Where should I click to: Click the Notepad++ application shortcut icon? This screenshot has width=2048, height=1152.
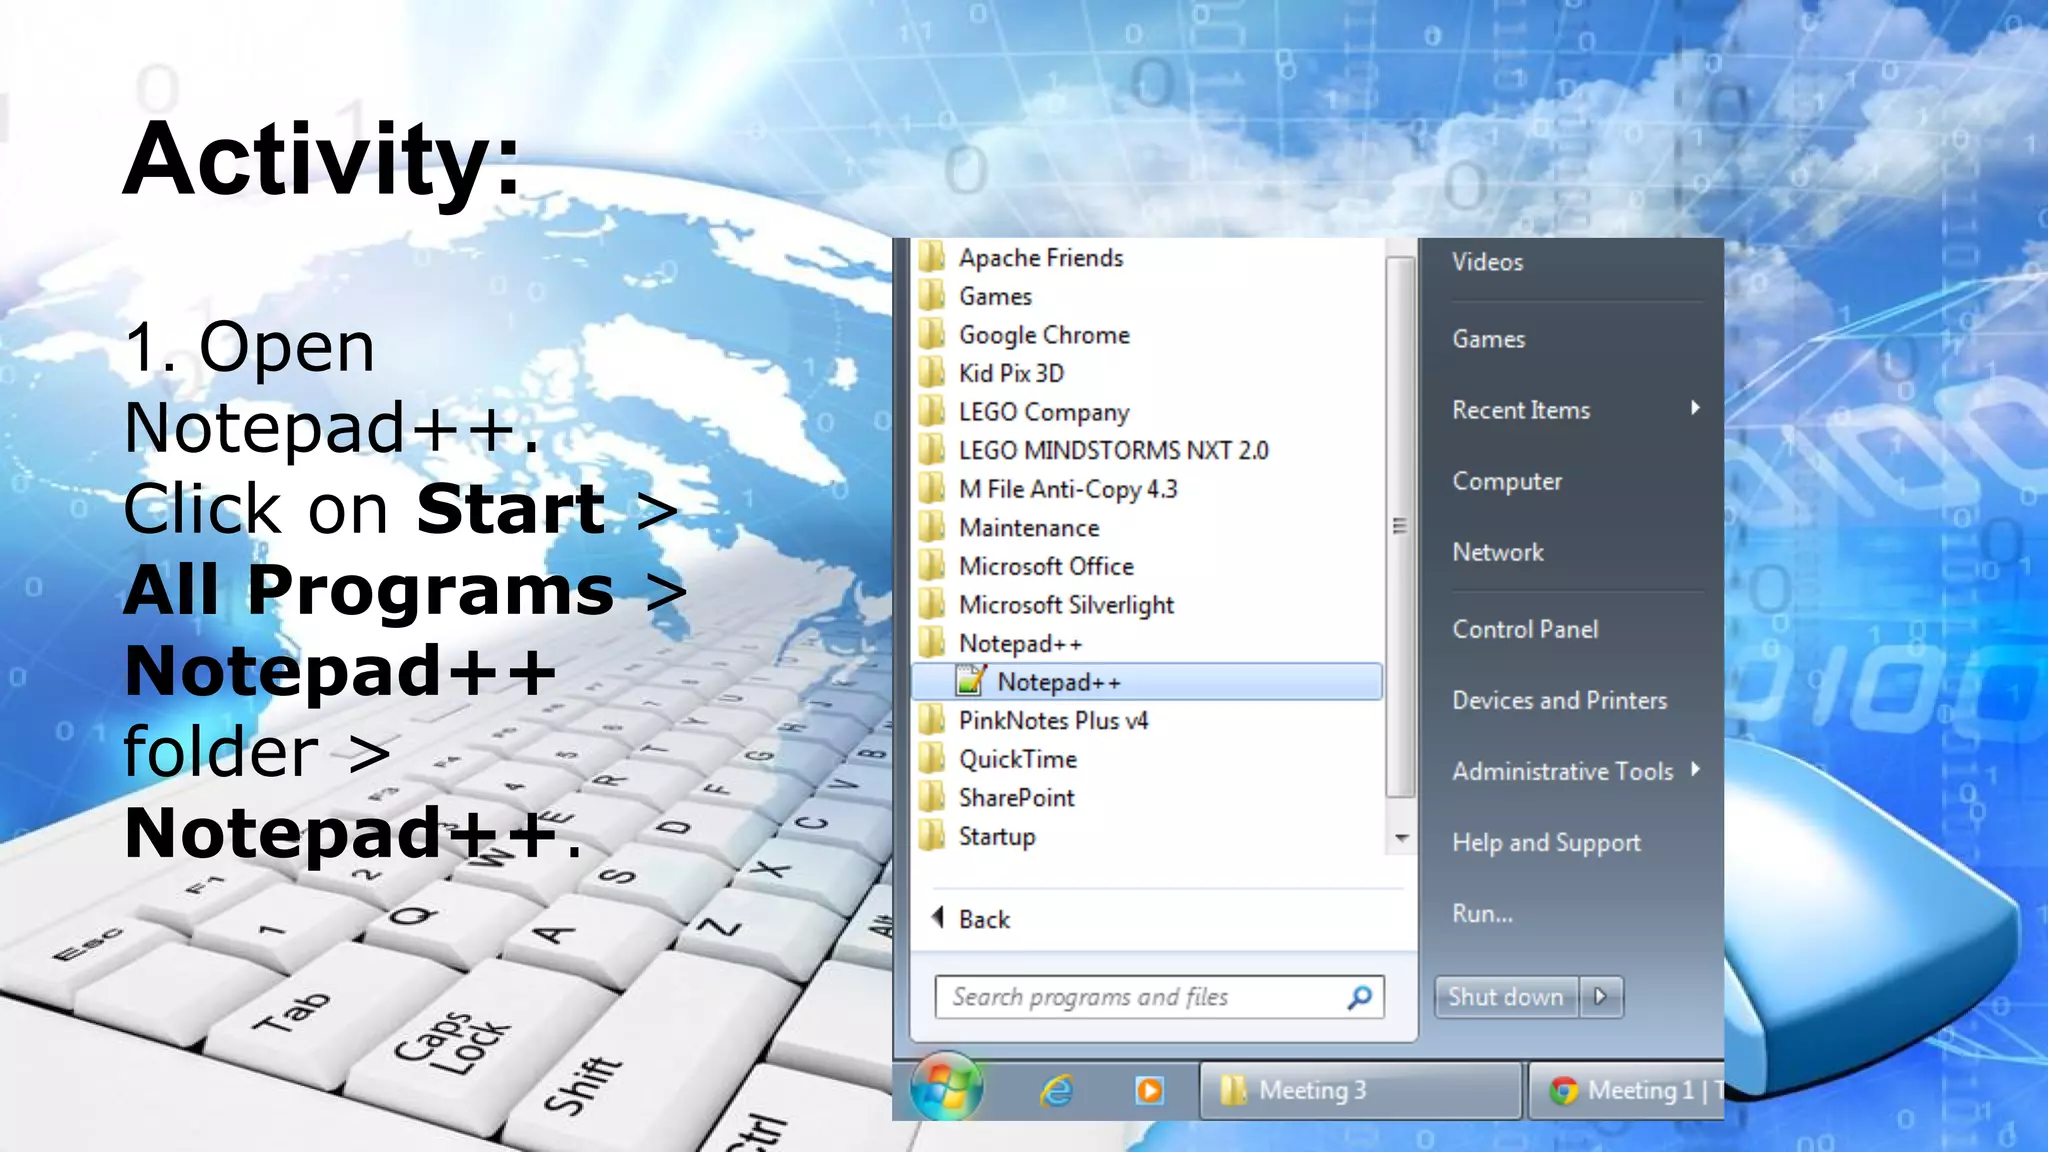[970, 682]
